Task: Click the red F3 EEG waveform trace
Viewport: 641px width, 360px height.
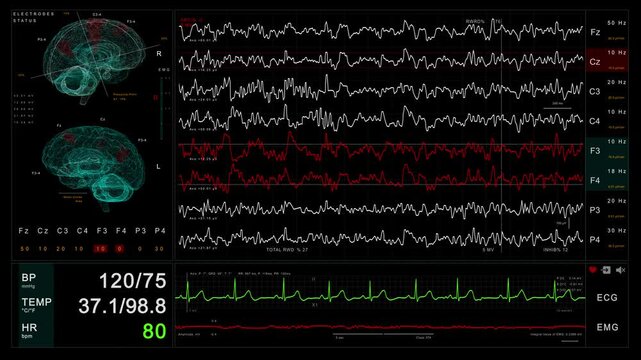Action: pos(381,149)
